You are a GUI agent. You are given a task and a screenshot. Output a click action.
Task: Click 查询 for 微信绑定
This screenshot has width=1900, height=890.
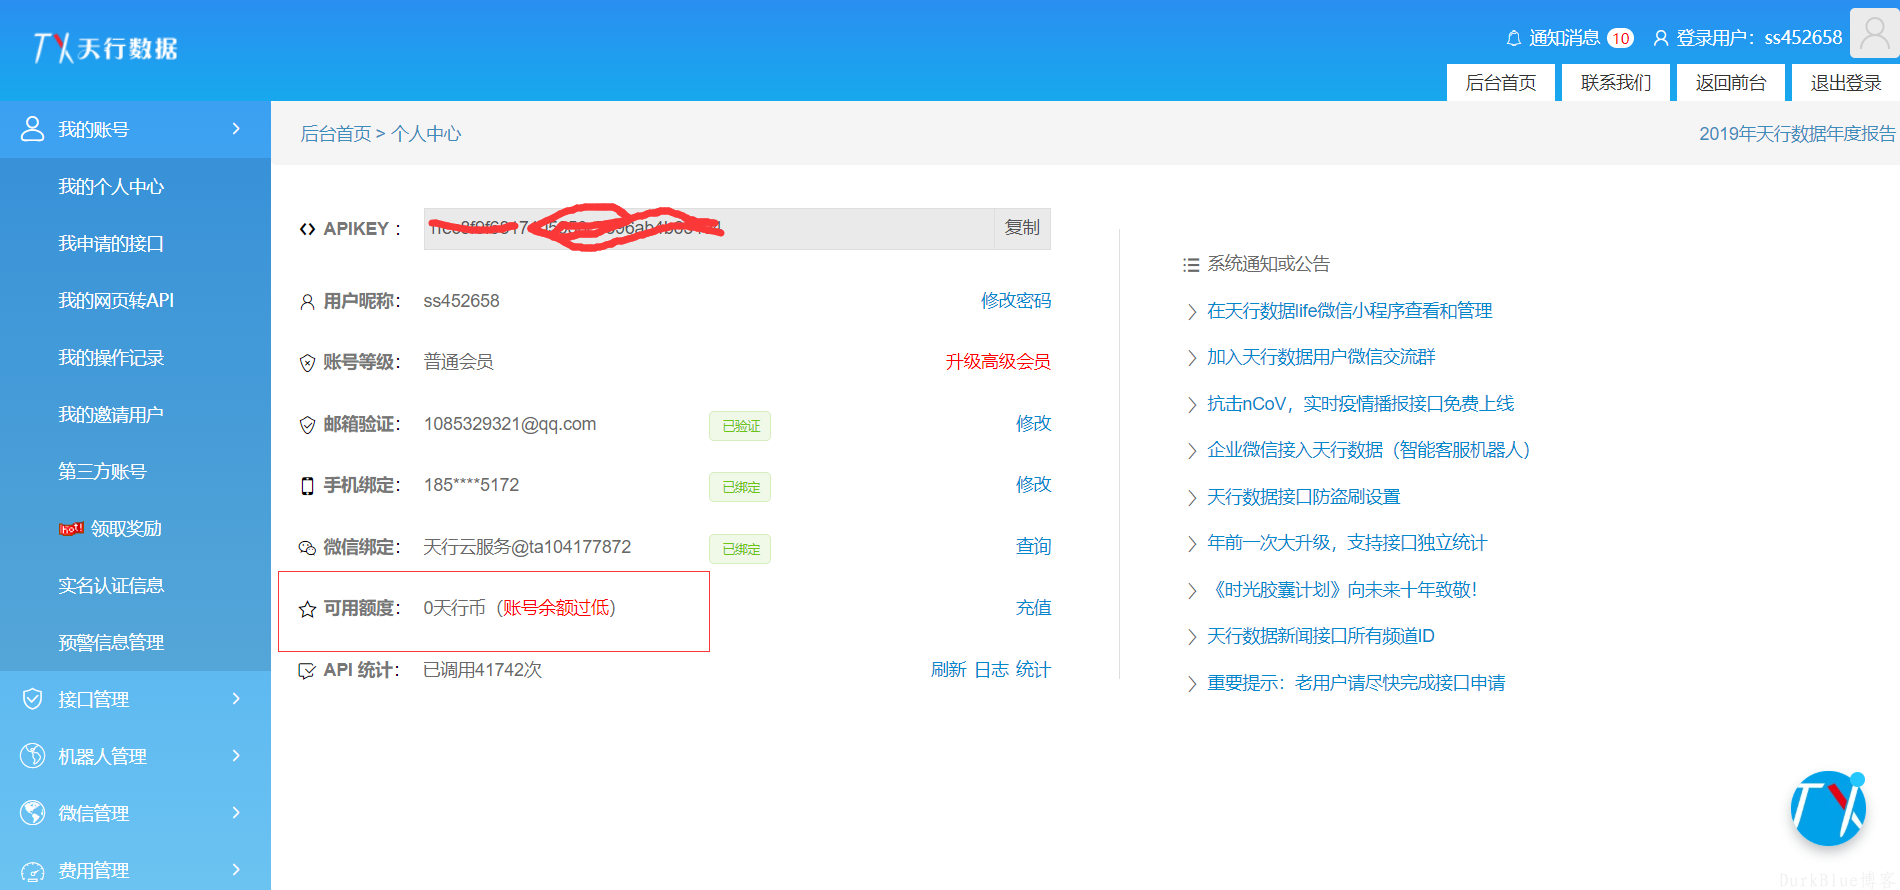(x=1034, y=547)
